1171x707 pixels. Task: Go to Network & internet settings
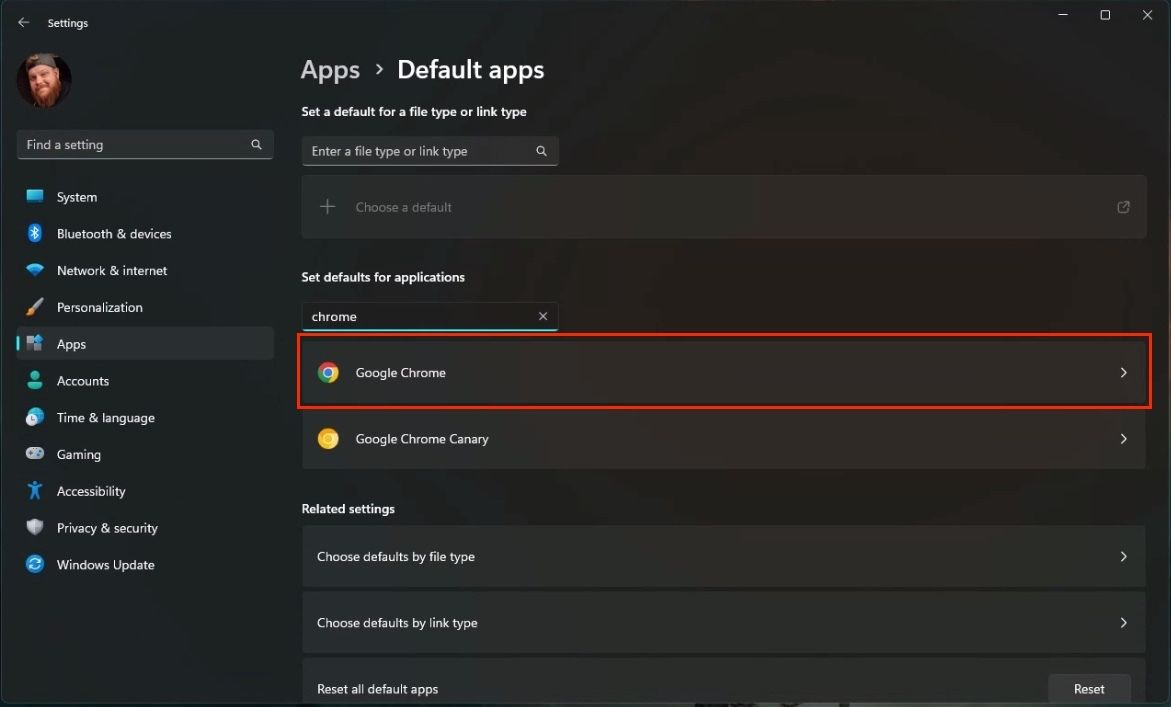point(145,270)
